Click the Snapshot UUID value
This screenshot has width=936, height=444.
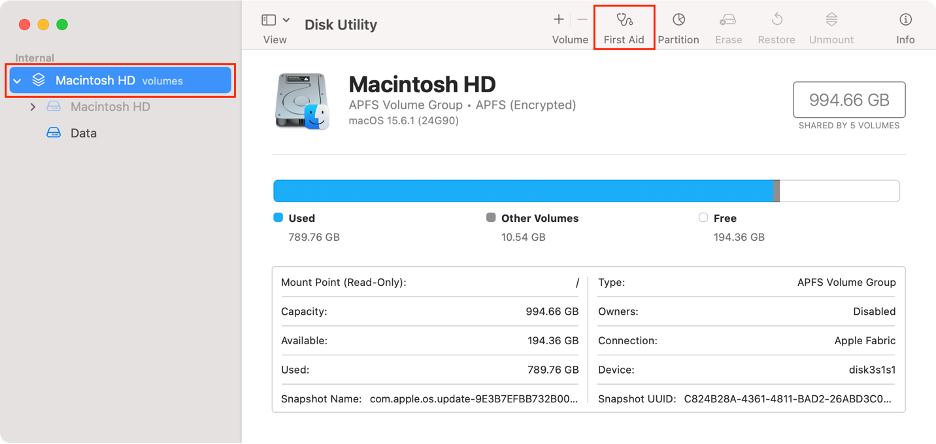click(x=790, y=399)
